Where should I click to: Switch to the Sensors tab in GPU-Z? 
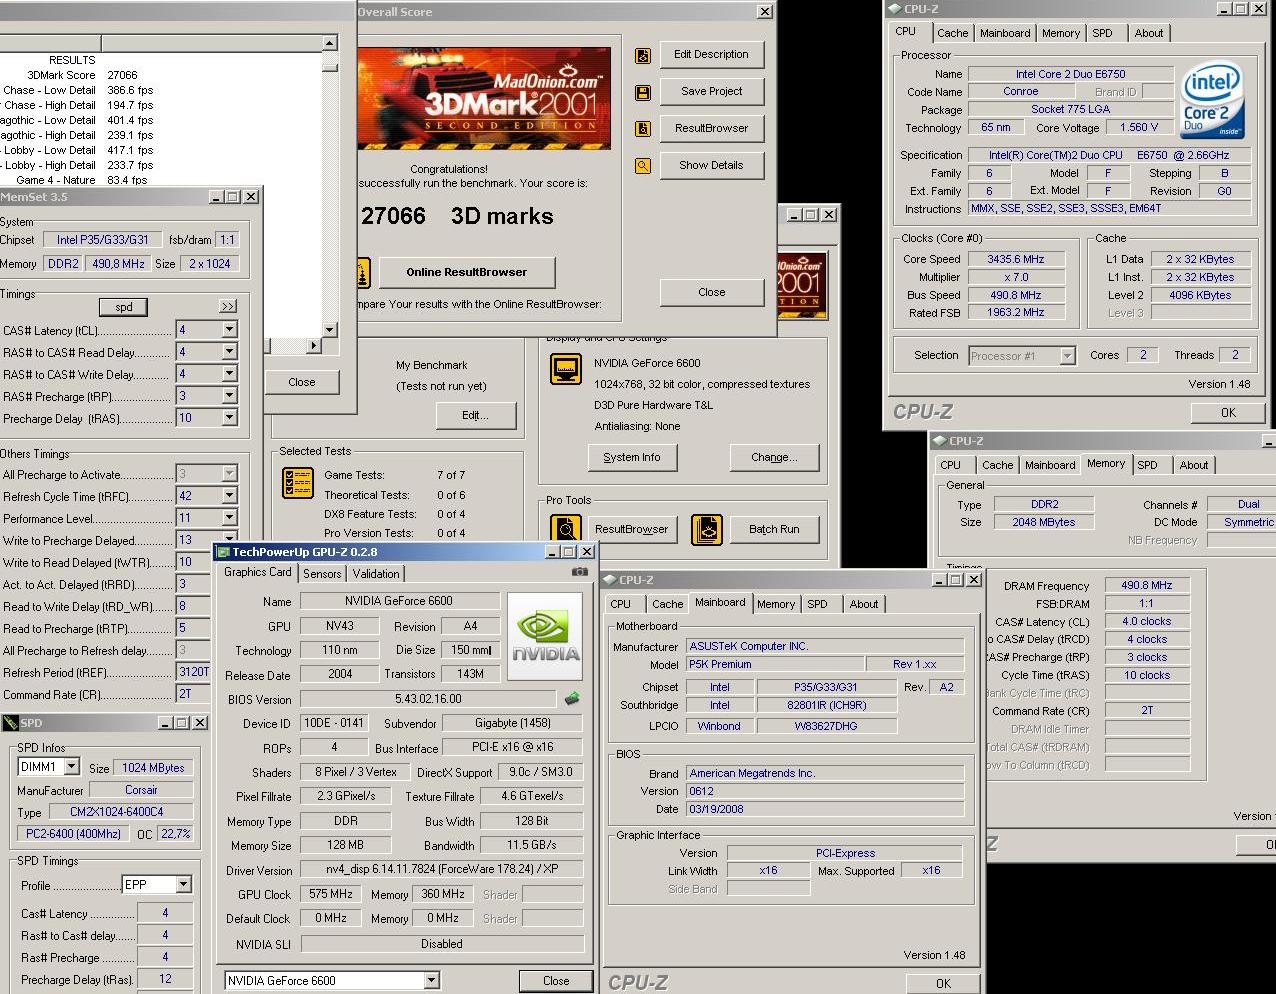[322, 574]
